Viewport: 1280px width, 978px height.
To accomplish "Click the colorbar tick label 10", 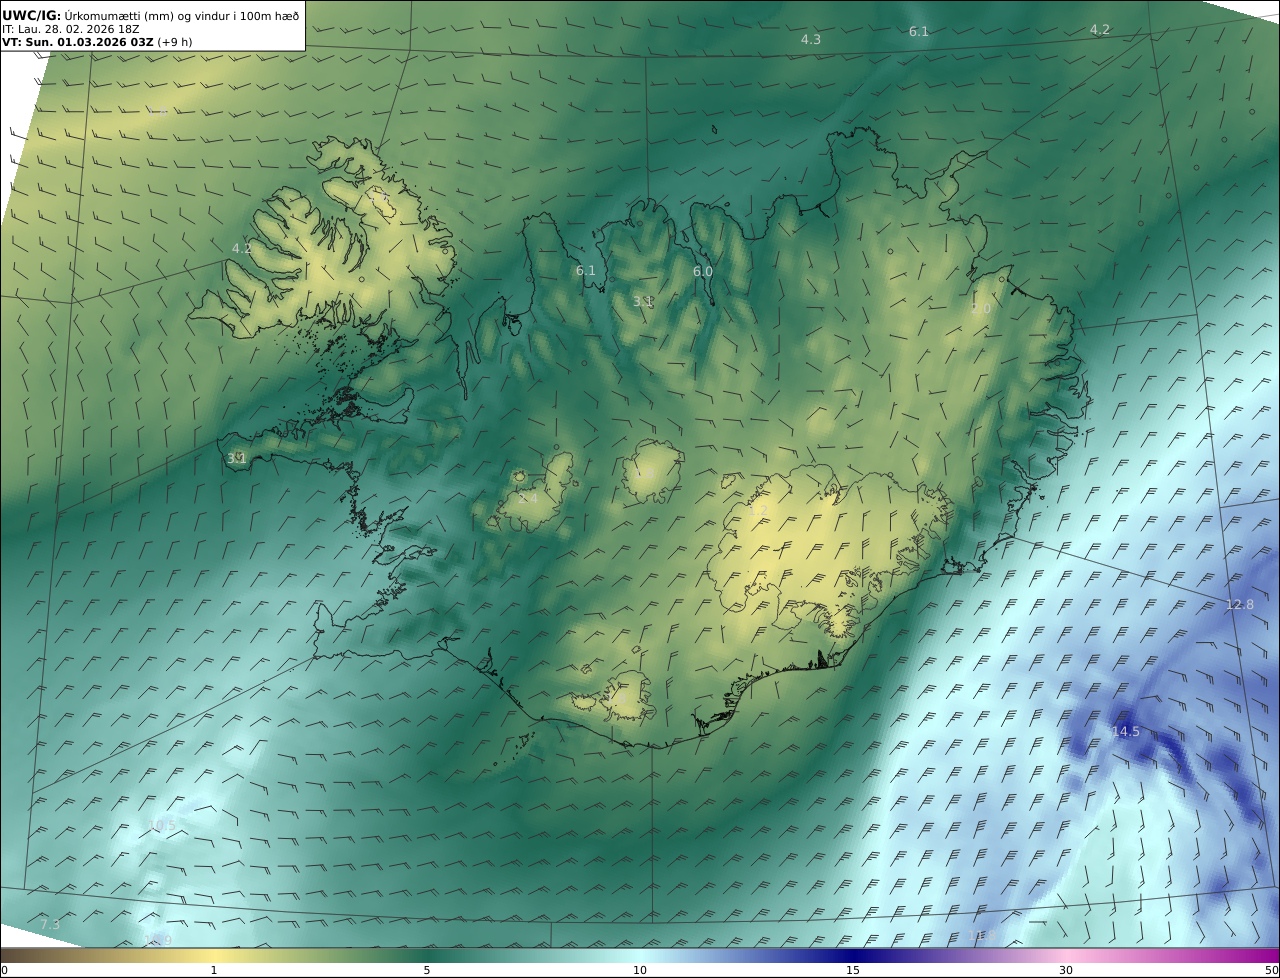I will (640, 970).
